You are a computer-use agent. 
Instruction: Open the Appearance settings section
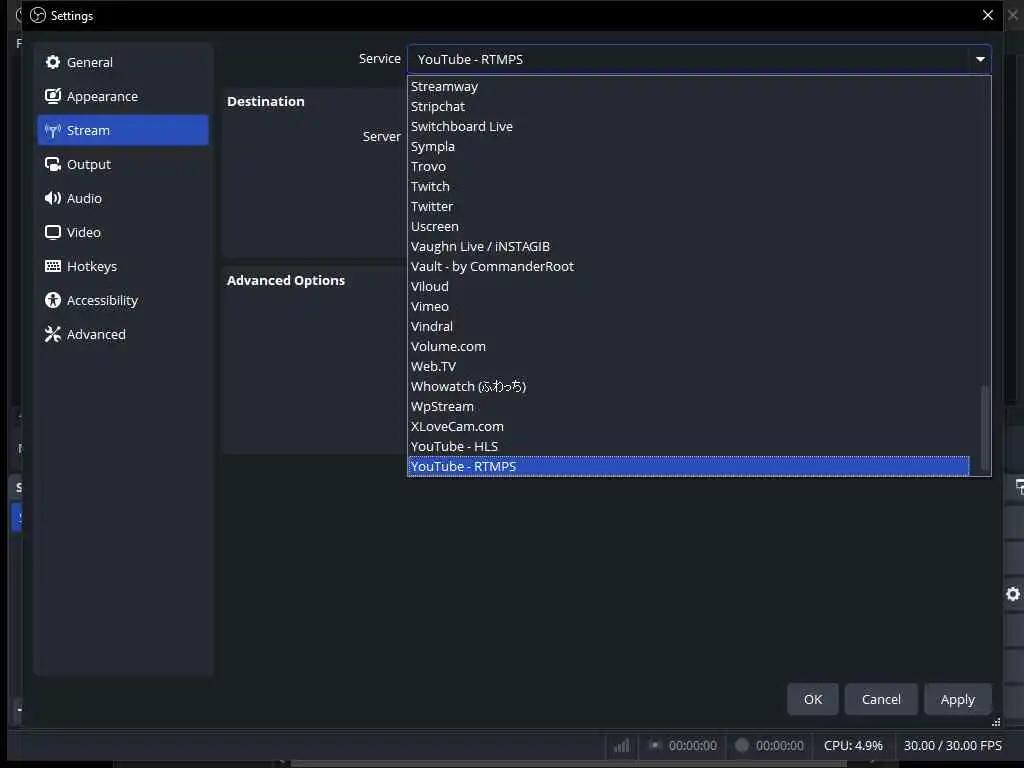(x=123, y=96)
